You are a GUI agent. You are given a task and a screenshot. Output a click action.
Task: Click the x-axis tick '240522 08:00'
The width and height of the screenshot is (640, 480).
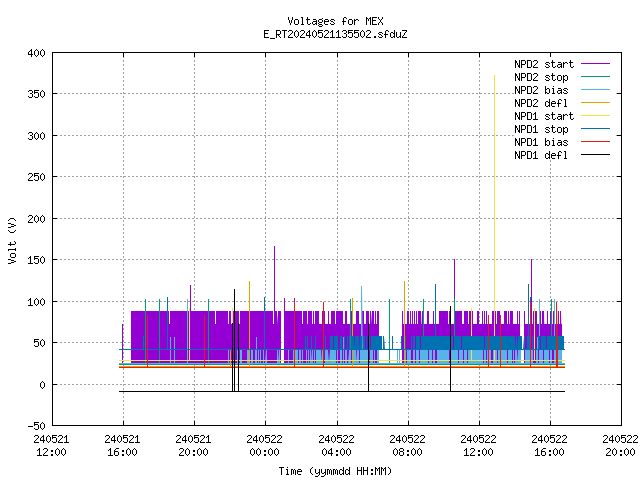click(x=407, y=445)
